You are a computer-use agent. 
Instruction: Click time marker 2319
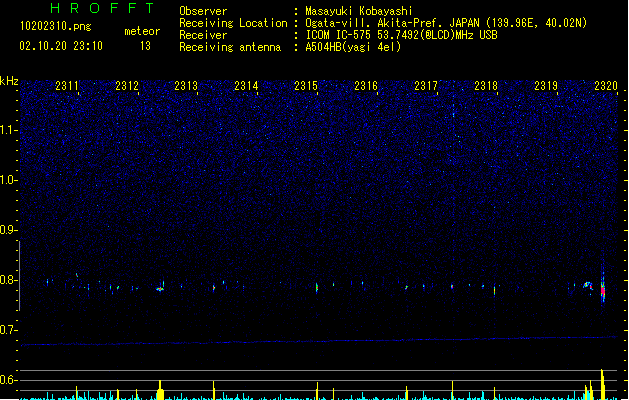[546, 86]
